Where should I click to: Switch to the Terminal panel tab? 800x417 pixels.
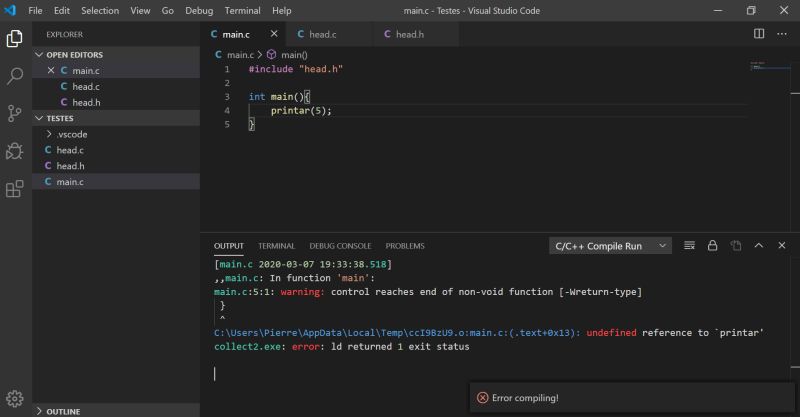[276, 246]
